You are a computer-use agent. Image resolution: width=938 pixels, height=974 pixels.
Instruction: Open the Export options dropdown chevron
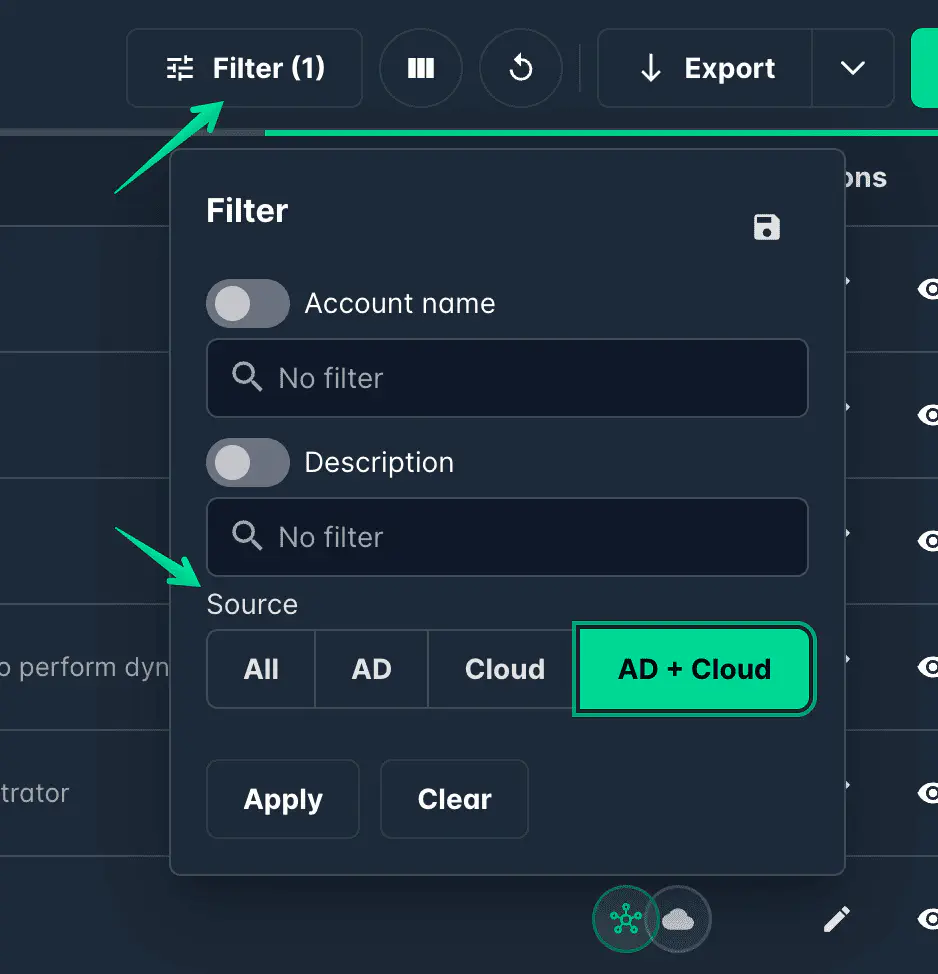853,68
